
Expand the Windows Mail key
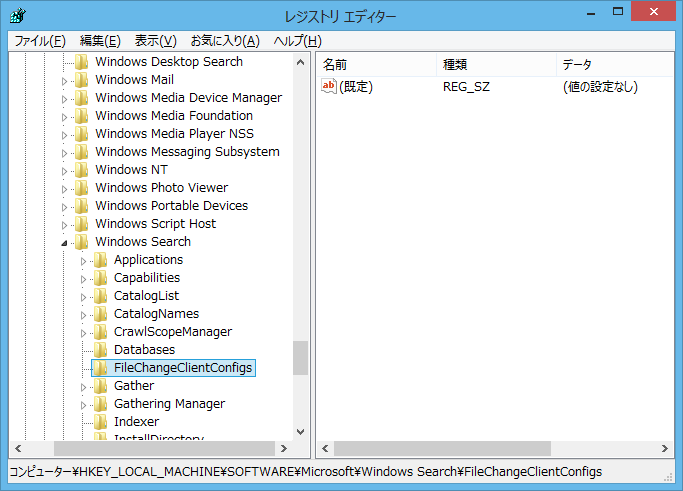pyautogui.click(x=64, y=81)
